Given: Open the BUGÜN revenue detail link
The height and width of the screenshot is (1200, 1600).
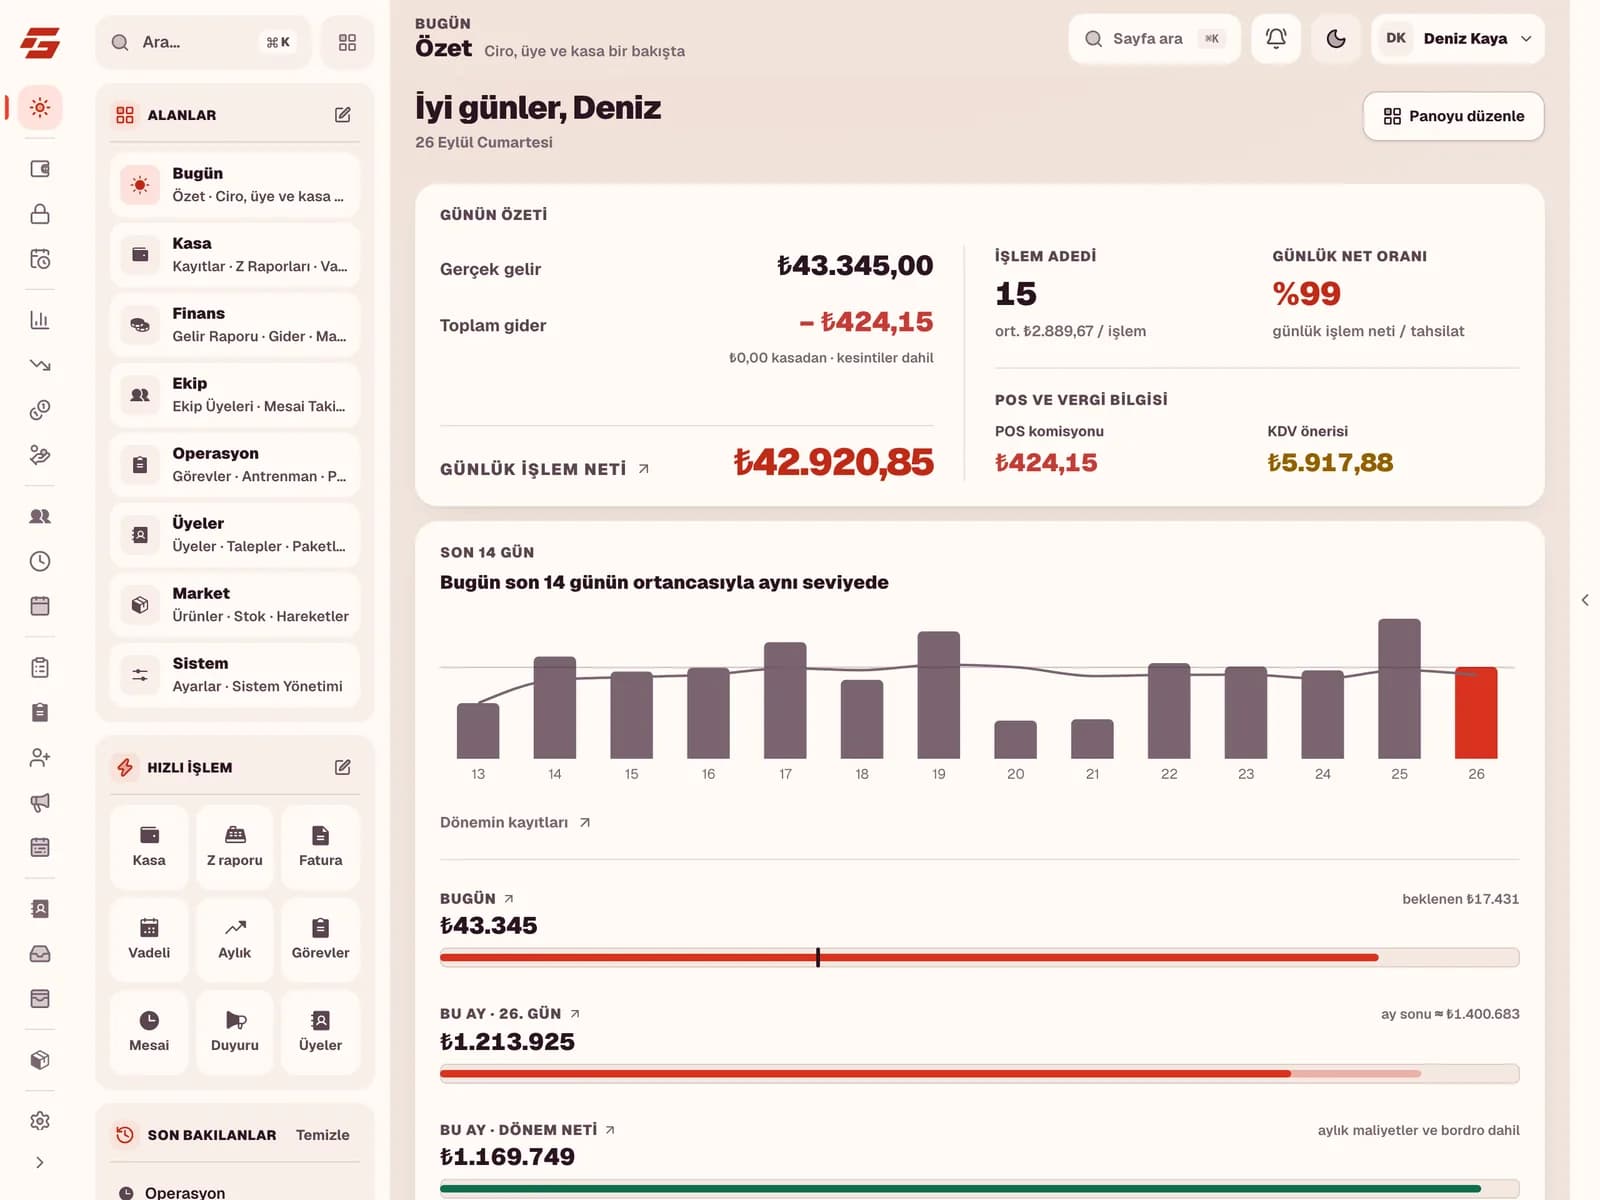Looking at the screenshot, I should point(477,898).
